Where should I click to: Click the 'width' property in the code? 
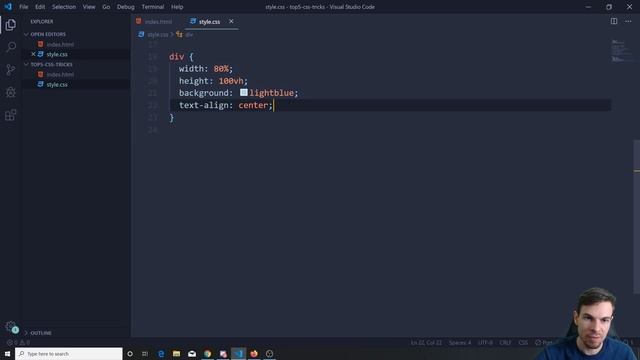(191, 69)
